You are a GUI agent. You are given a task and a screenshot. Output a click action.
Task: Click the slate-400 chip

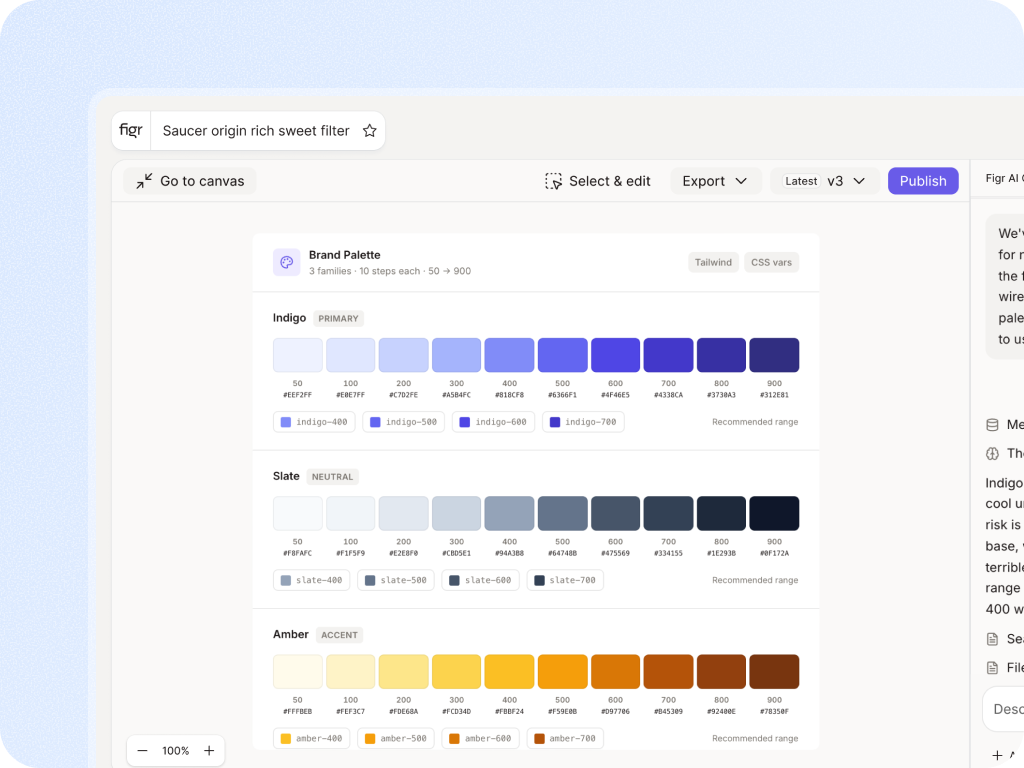tap(312, 580)
